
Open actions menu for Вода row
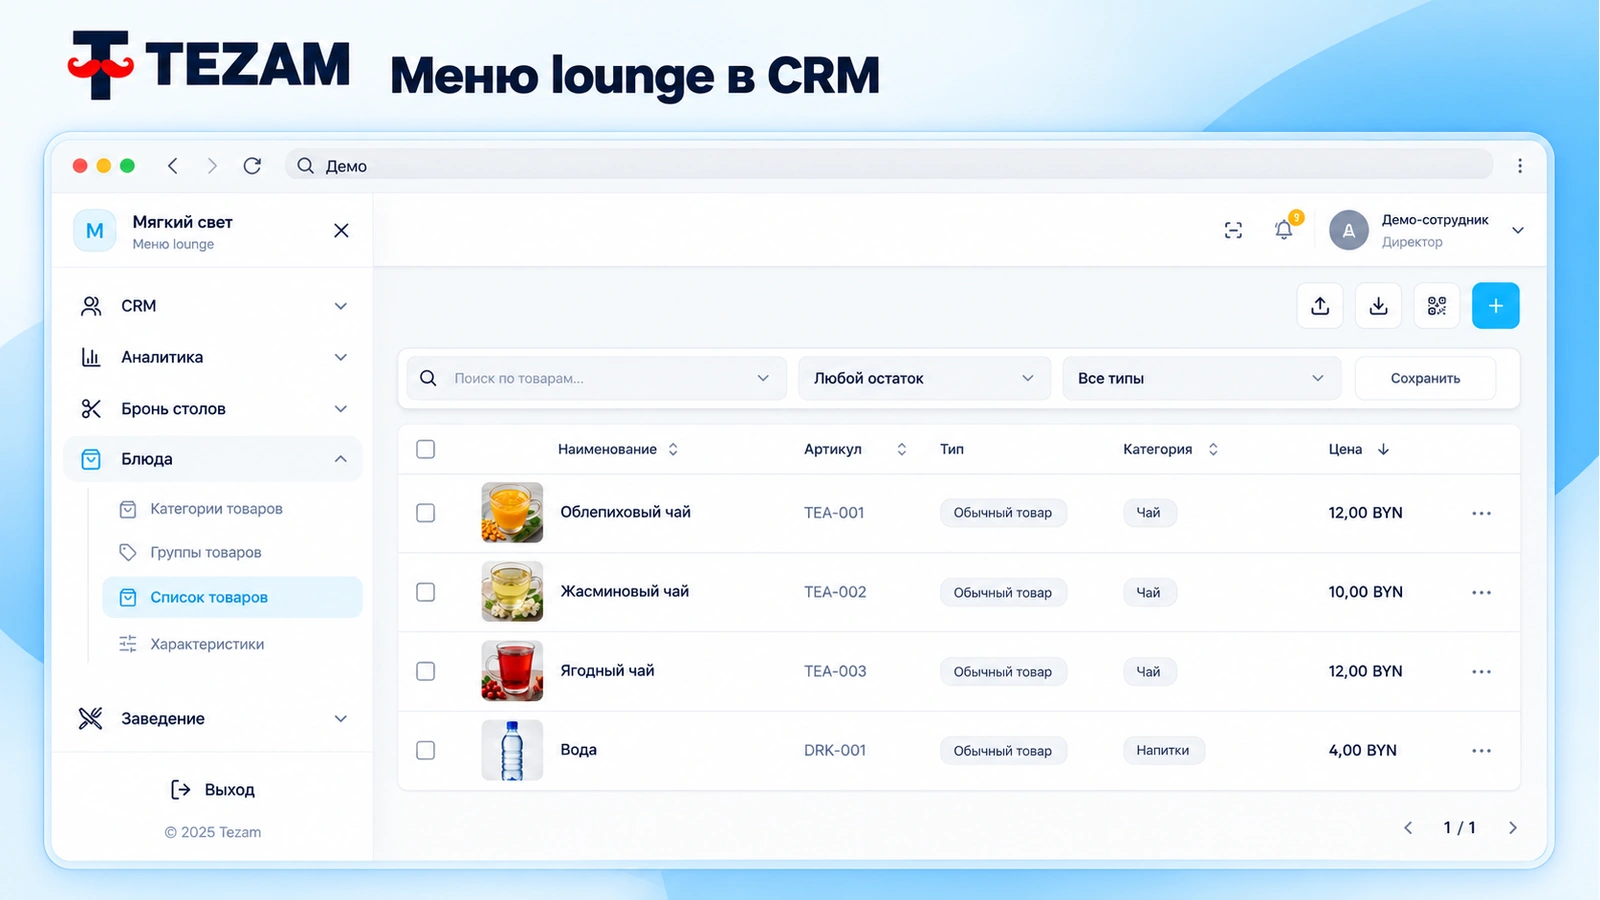(x=1481, y=750)
